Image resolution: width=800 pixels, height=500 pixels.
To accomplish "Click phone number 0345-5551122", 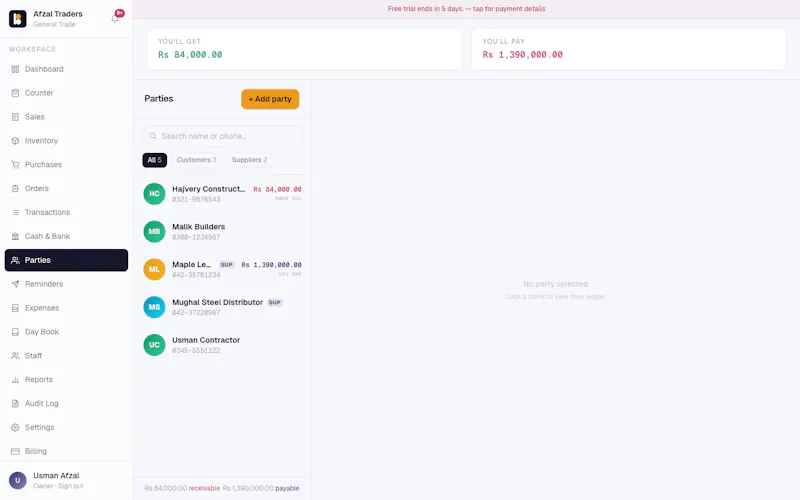I will (x=196, y=351).
